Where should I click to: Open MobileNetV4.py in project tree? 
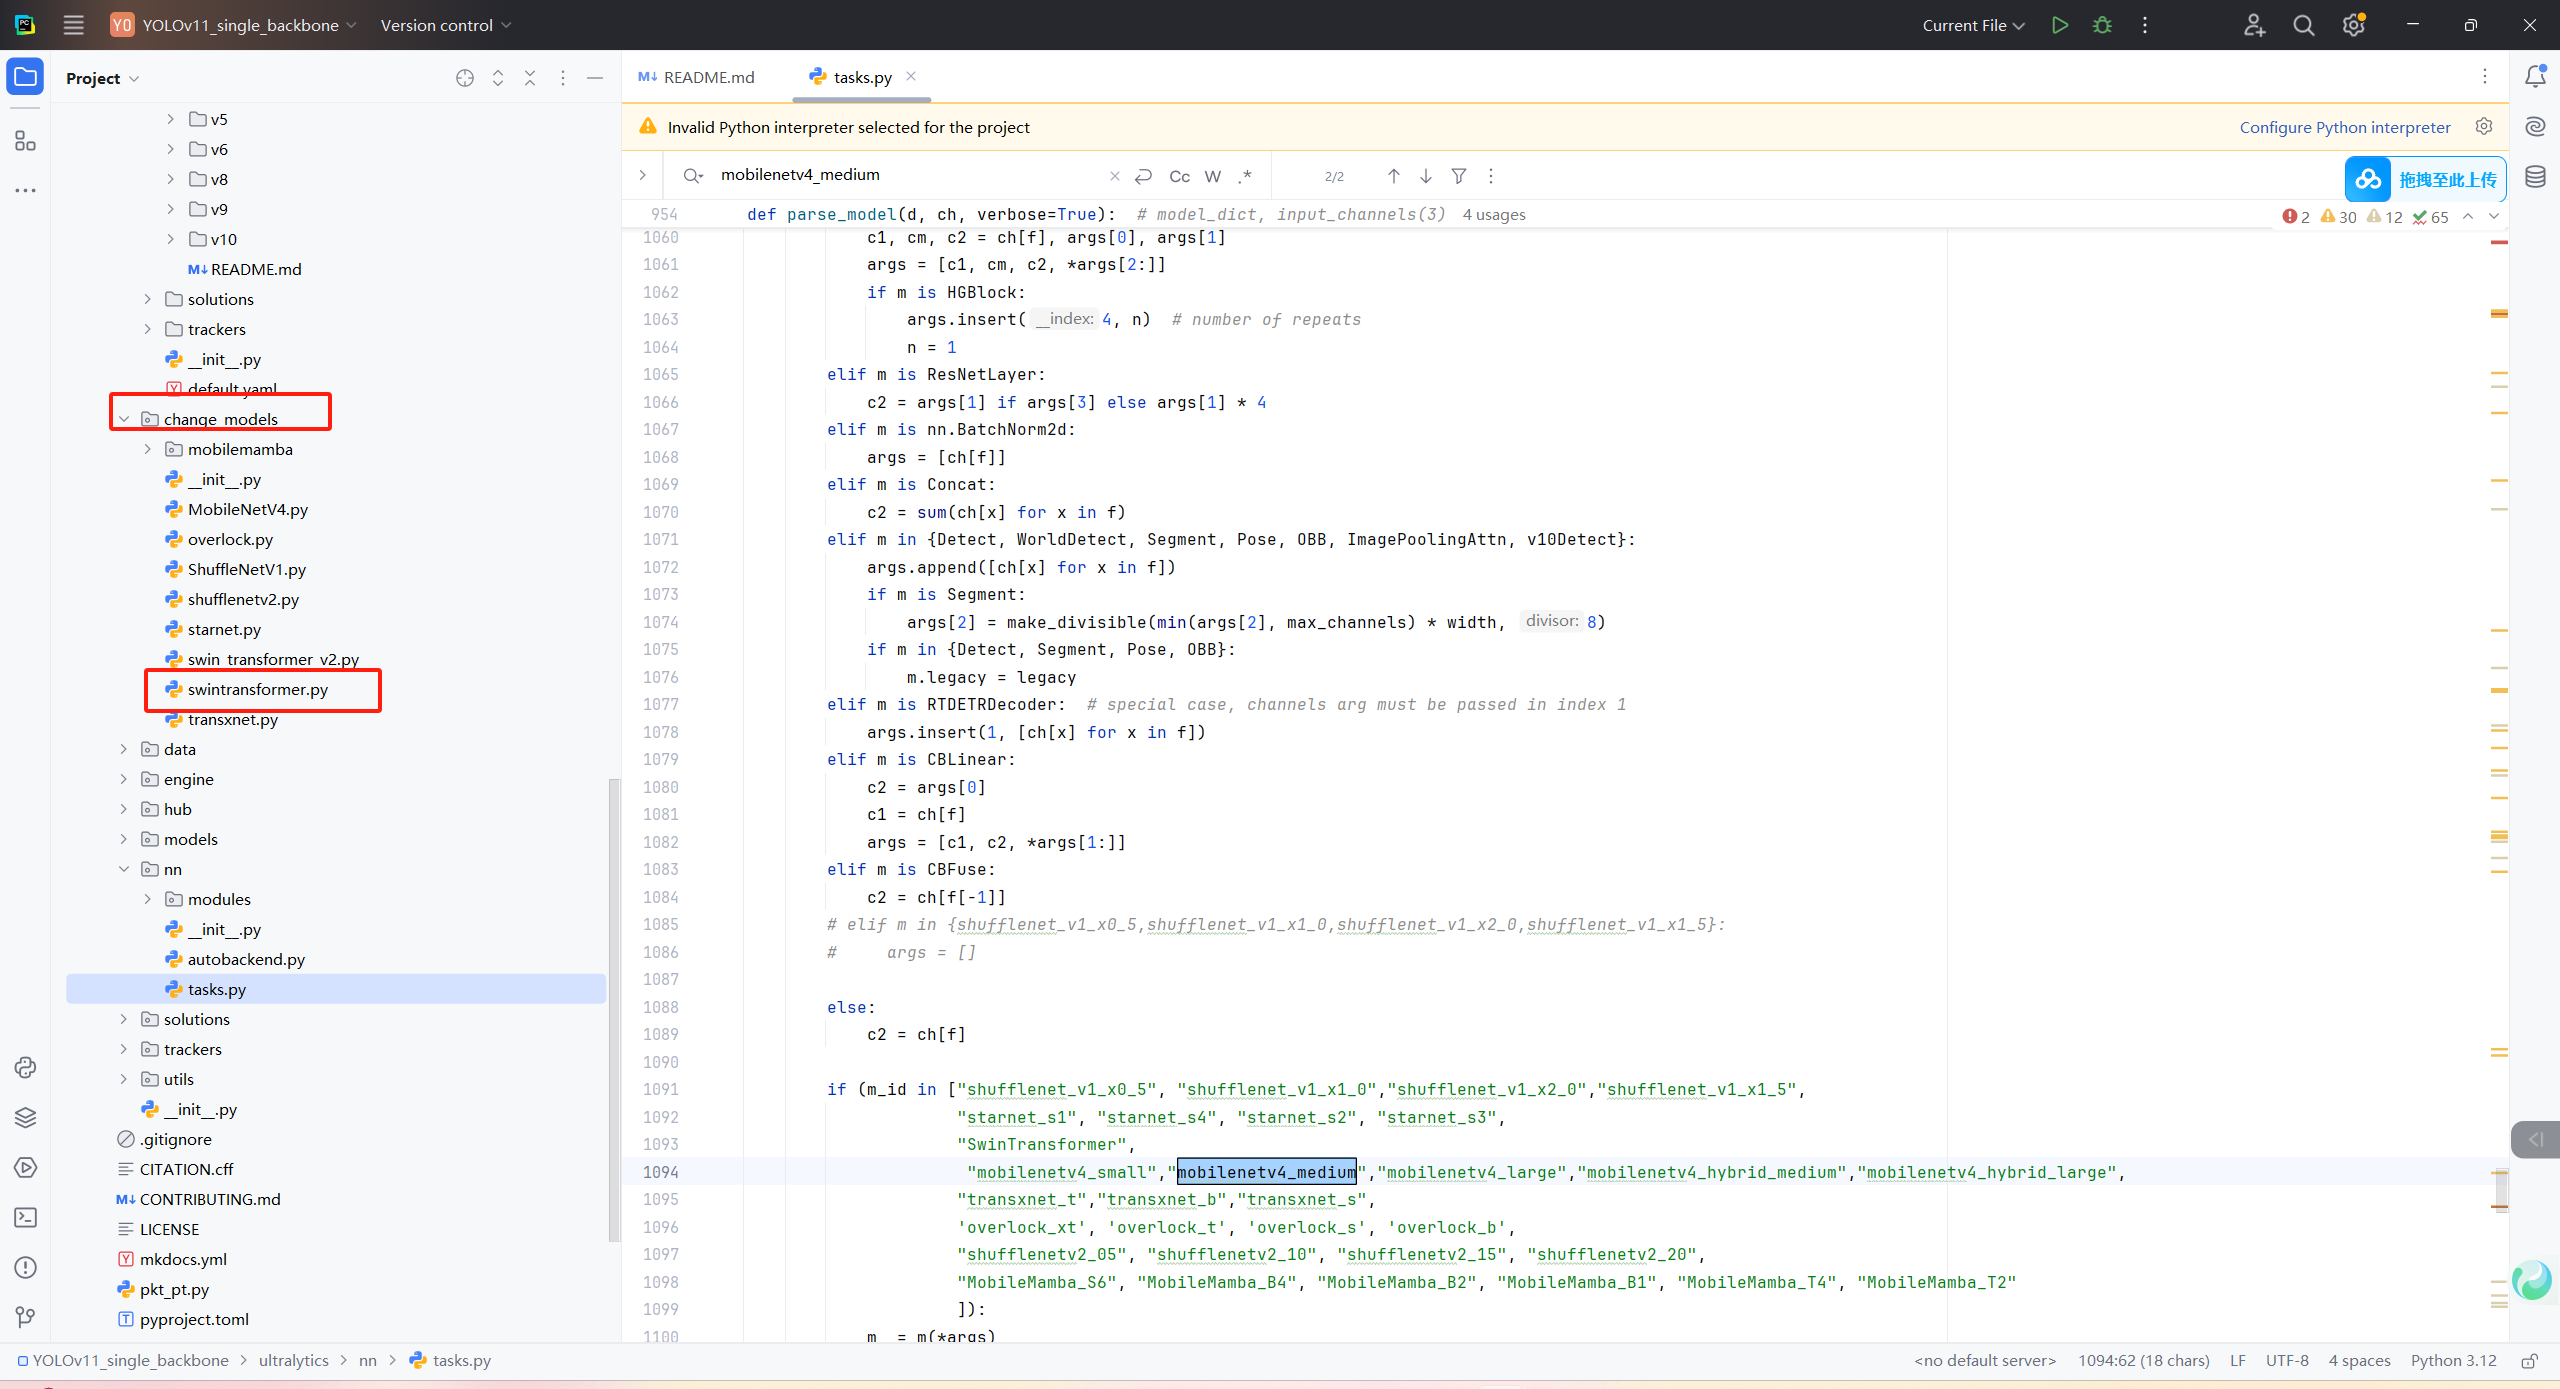click(x=247, y=509)
